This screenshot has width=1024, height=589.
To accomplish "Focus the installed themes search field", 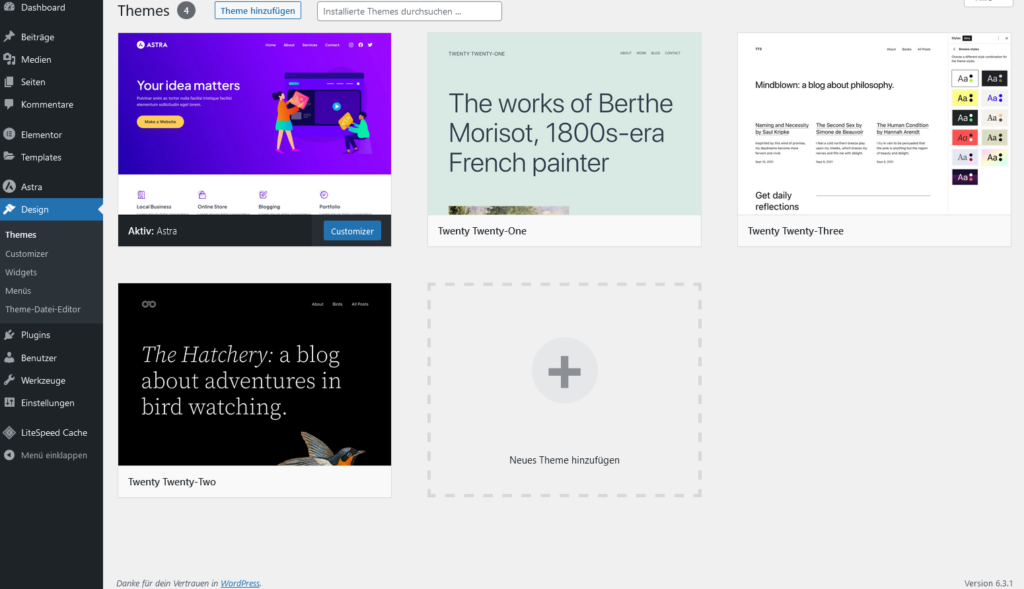I will (x=409, y=12).
